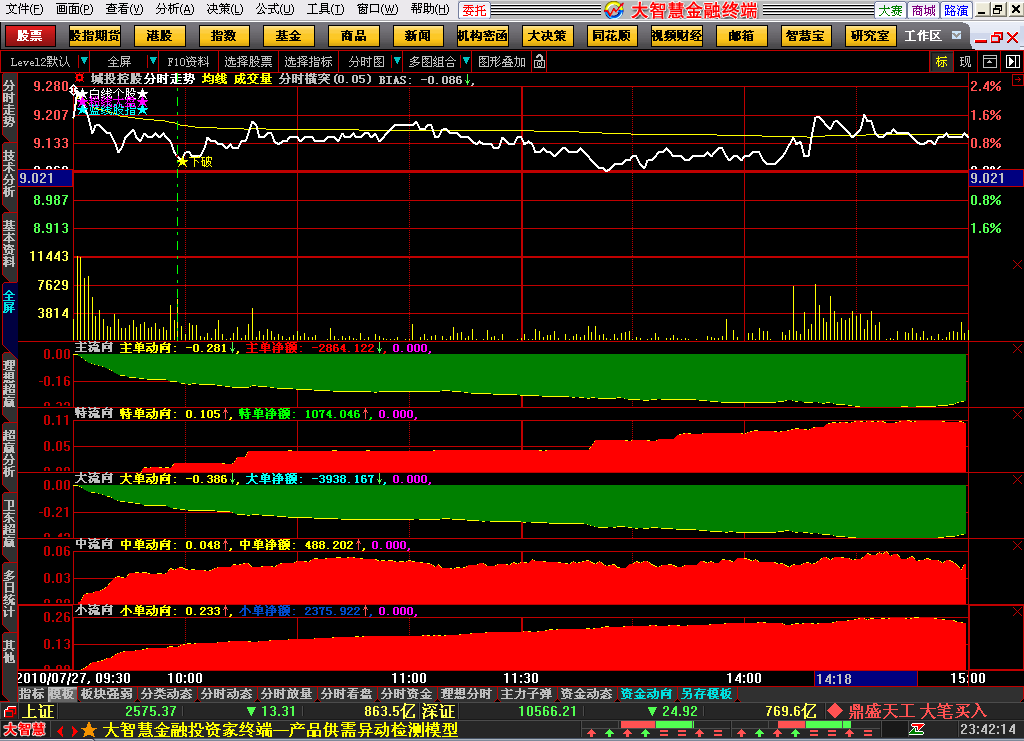The height and width of the screenshot is (741, 1024).
Task: Click the red window icon beside 上证
Action: pyautogui.click(x=9, y=711)
